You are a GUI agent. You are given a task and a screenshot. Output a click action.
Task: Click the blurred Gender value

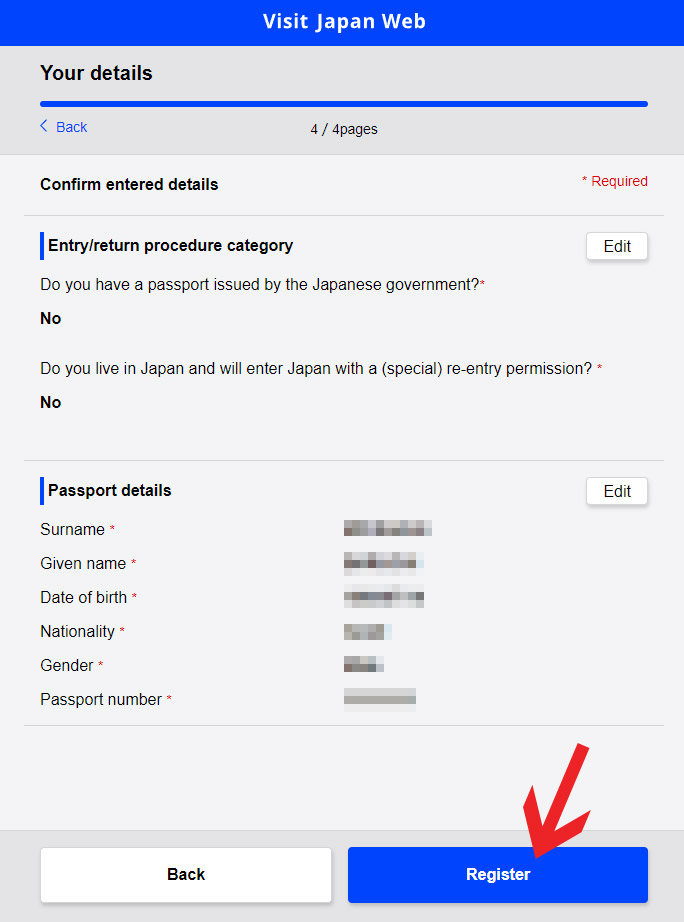click(364, 665)
